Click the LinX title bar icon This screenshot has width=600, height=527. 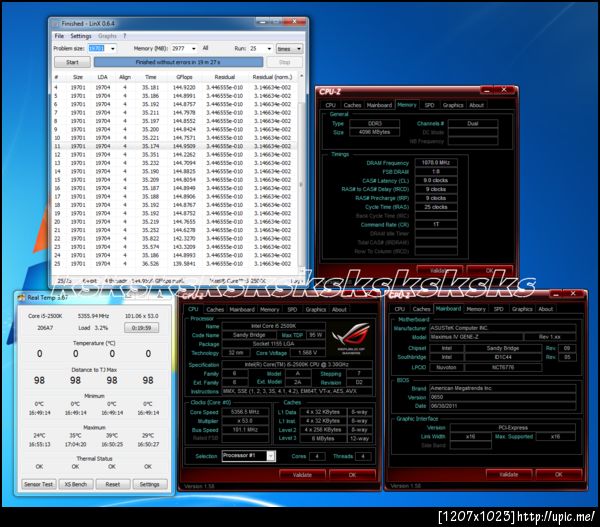coord(56,24)
